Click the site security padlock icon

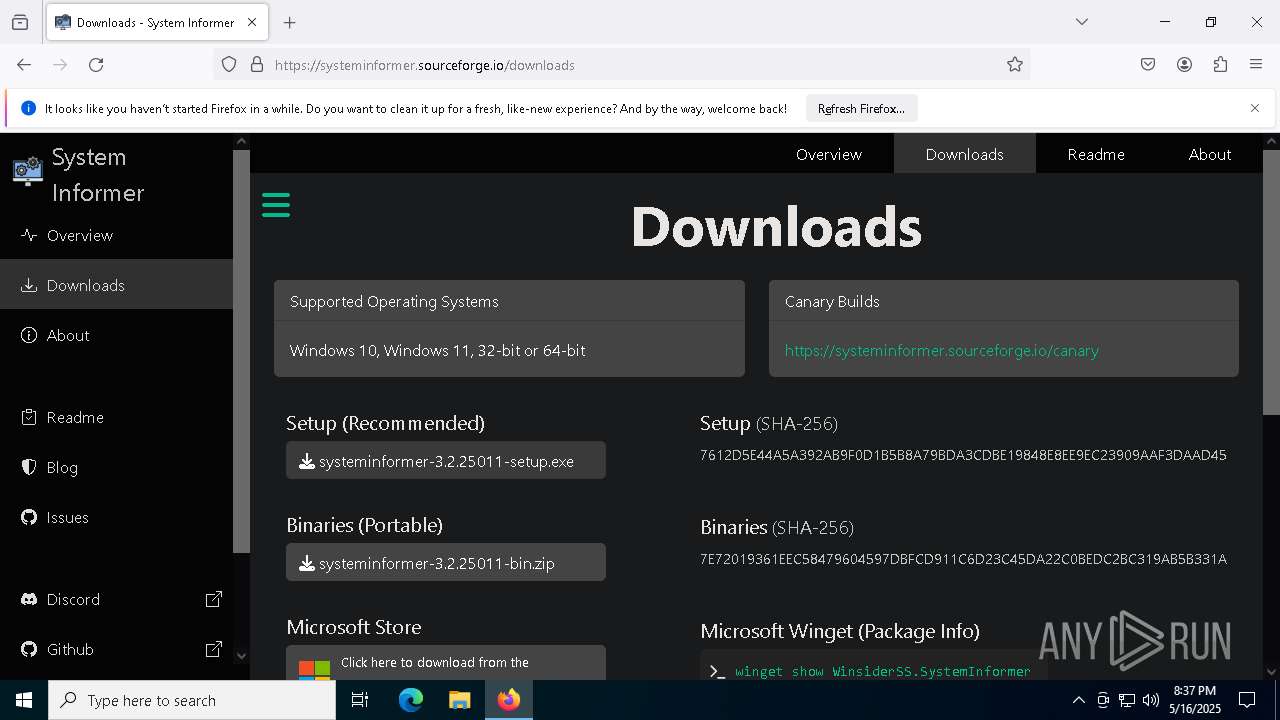pyautogui.click(x=257, y=64)
